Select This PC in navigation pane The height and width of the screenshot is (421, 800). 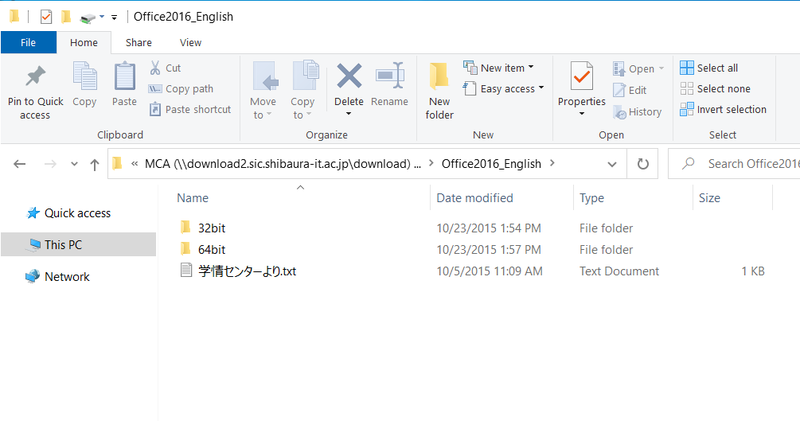click(78, 244)
